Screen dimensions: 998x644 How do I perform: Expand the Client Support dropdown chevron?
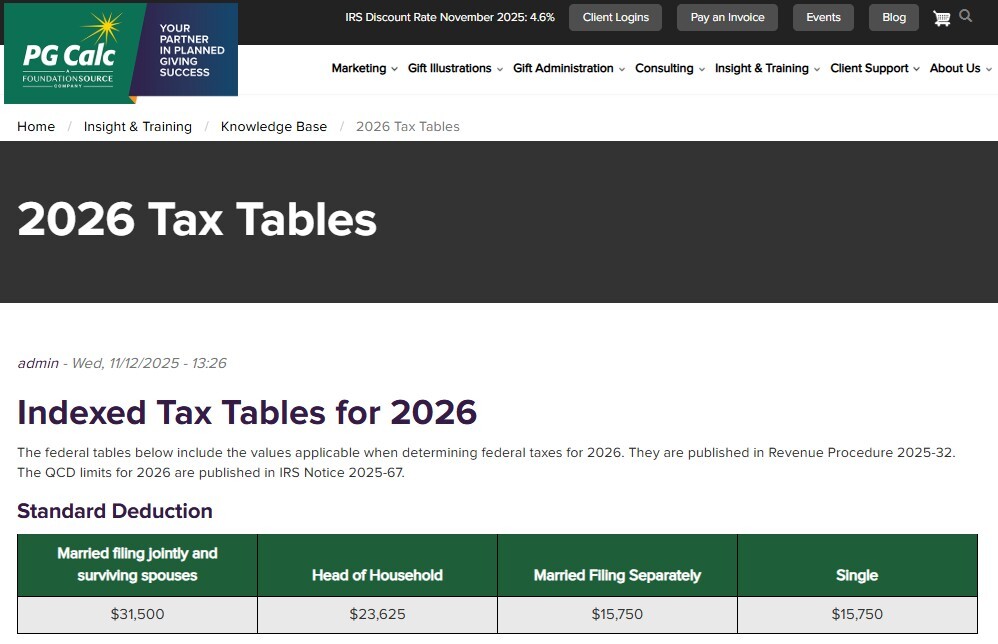point(918,69)
